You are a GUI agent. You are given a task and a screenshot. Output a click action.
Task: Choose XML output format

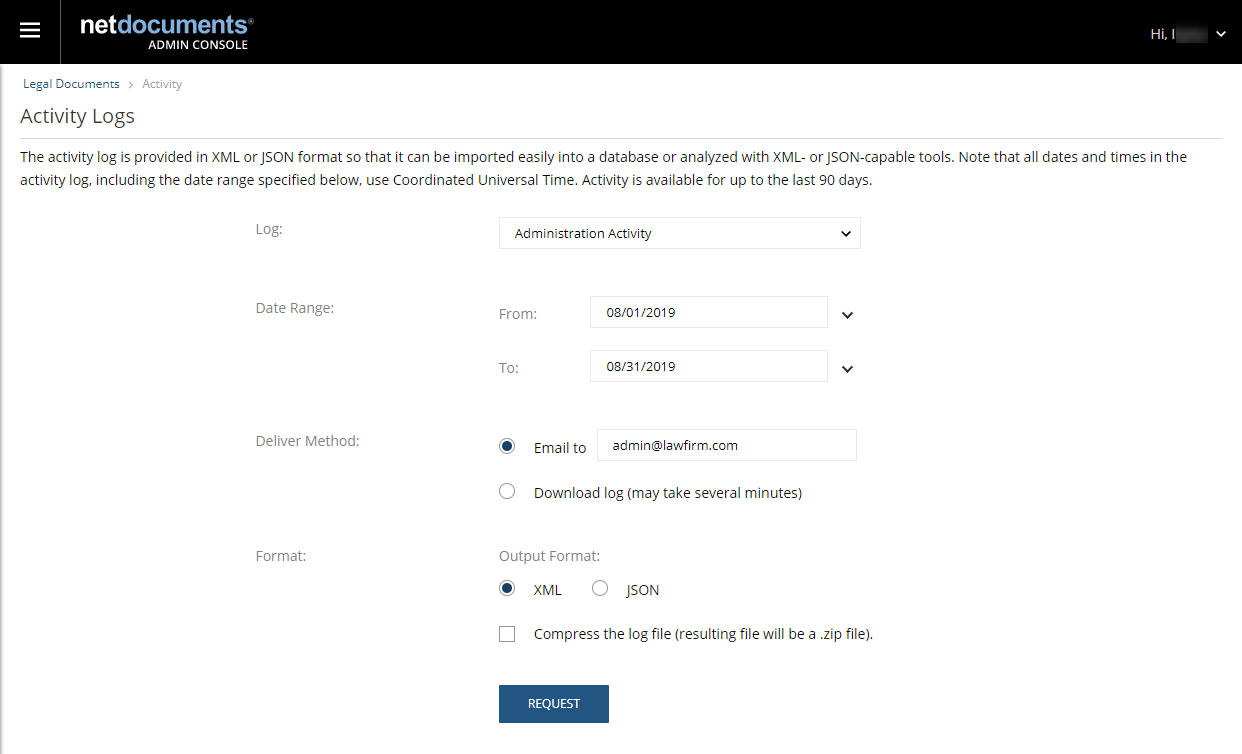[x=507, y=588]
